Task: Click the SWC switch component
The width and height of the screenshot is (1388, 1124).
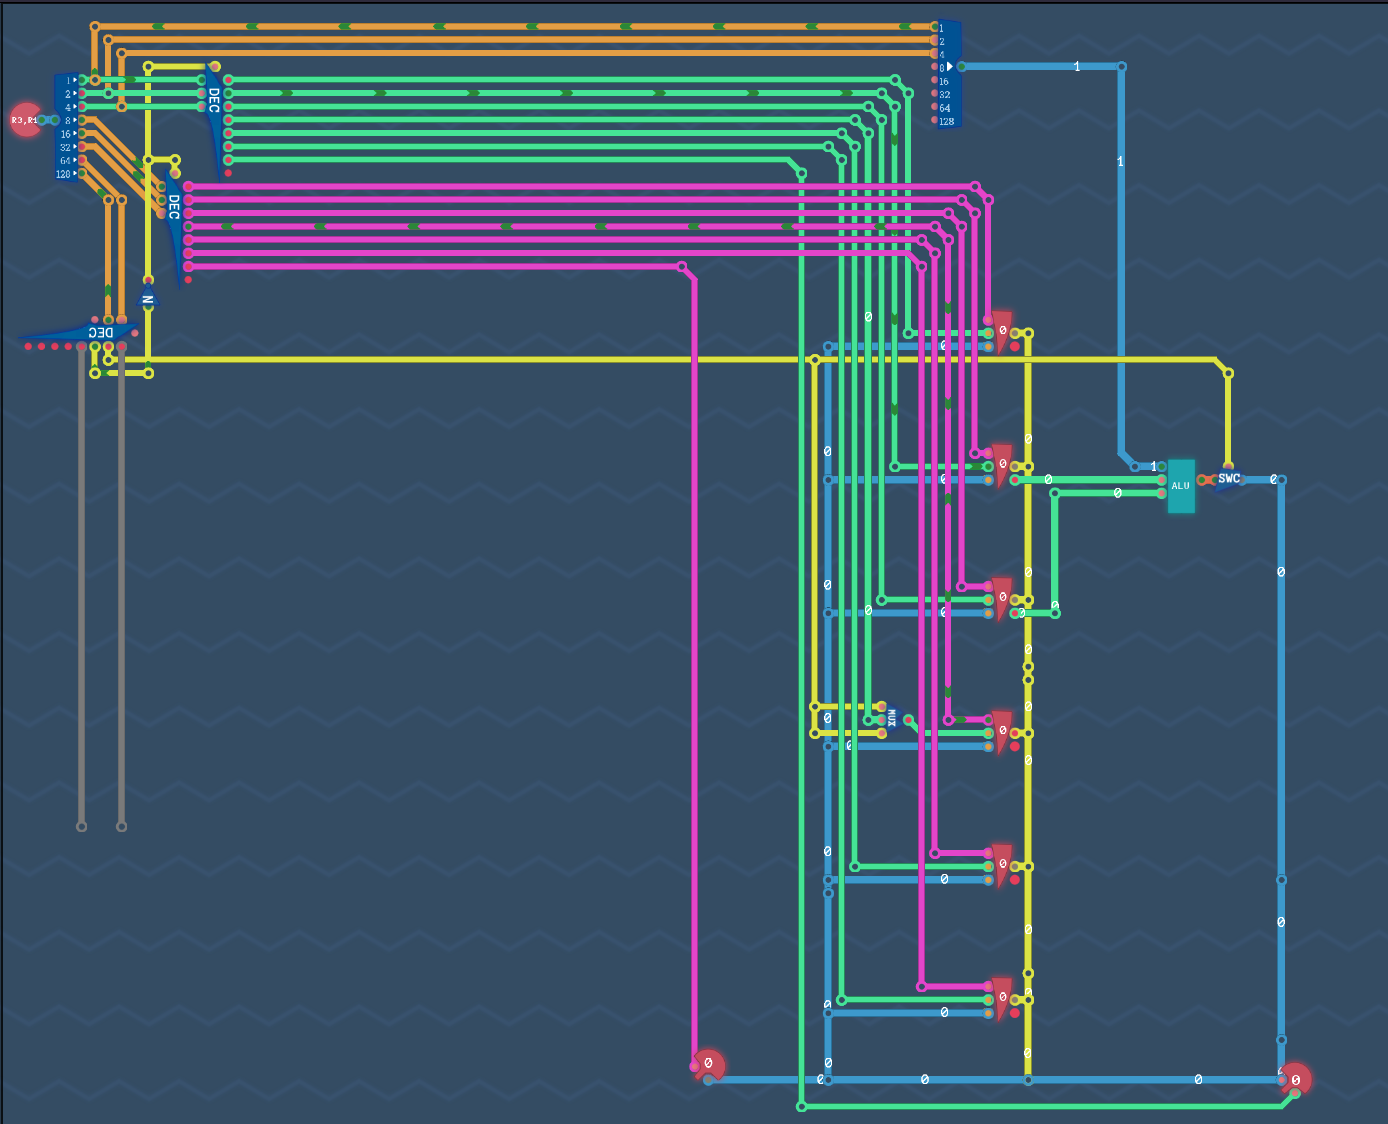Action: (x=1229, y=479)
